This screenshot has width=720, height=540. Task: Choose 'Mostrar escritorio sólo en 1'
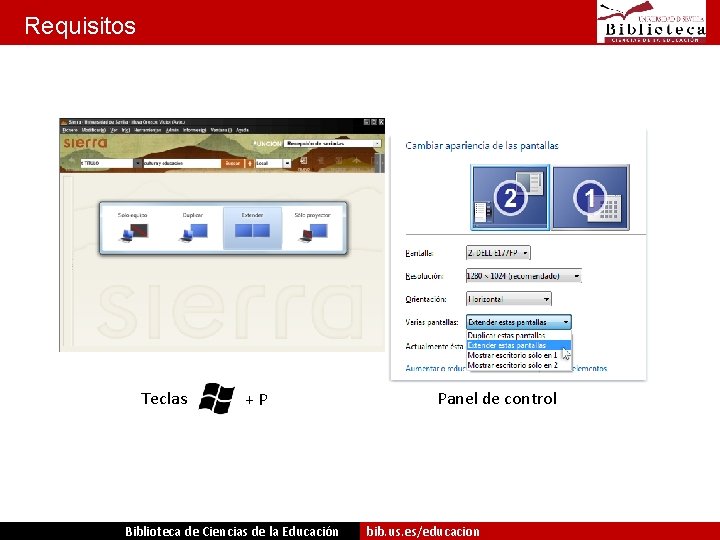coord(519,355)
